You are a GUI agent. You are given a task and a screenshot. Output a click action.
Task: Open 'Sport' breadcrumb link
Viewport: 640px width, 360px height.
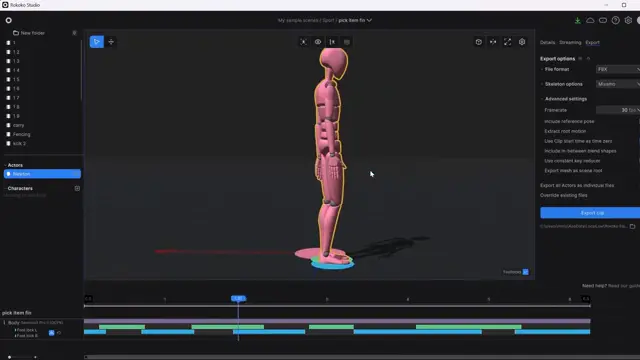(328, 20)
